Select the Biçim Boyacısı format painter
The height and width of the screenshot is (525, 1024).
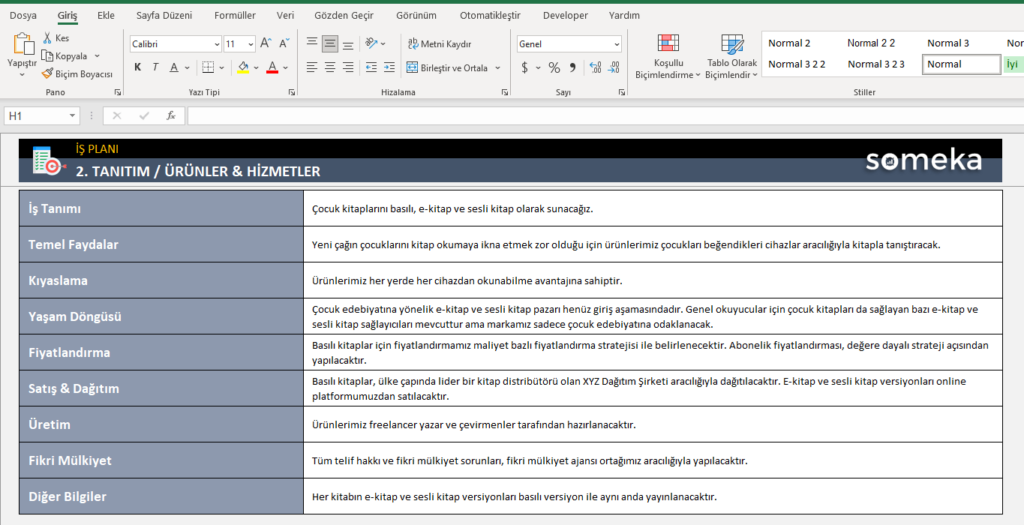pos(77,74)
